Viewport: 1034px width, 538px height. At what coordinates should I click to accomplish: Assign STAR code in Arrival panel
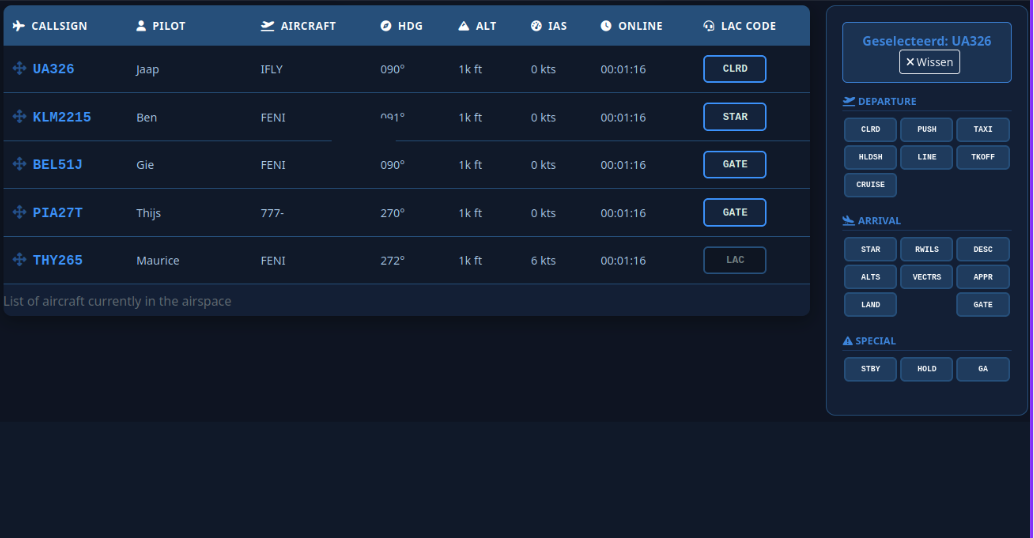click(870, 249)
